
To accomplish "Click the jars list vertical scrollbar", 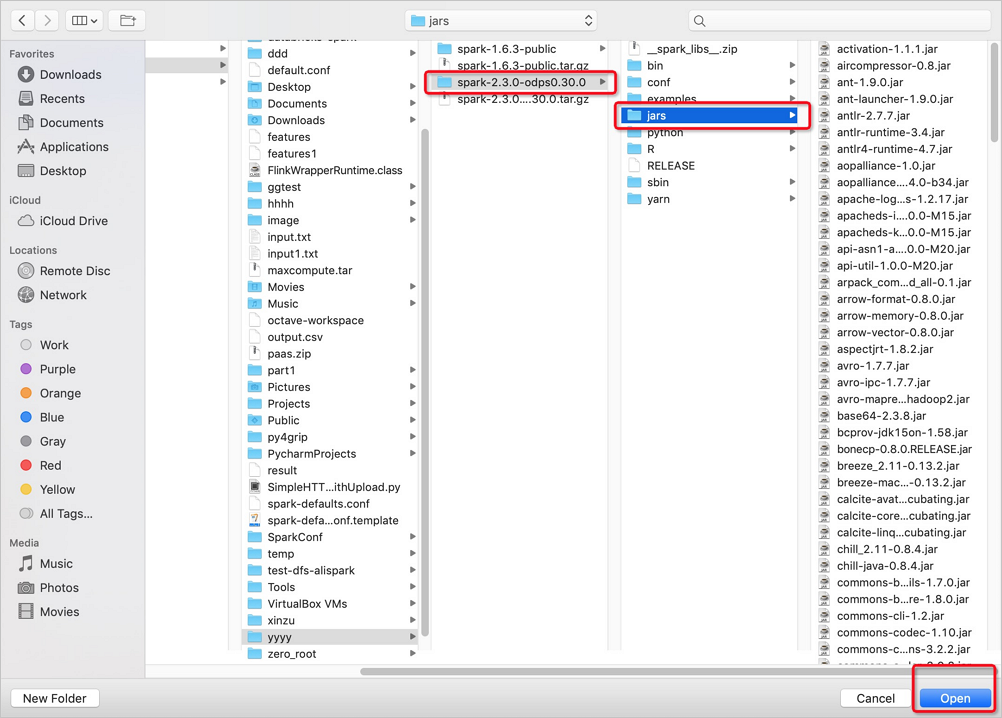I will [x=994, y=93].
